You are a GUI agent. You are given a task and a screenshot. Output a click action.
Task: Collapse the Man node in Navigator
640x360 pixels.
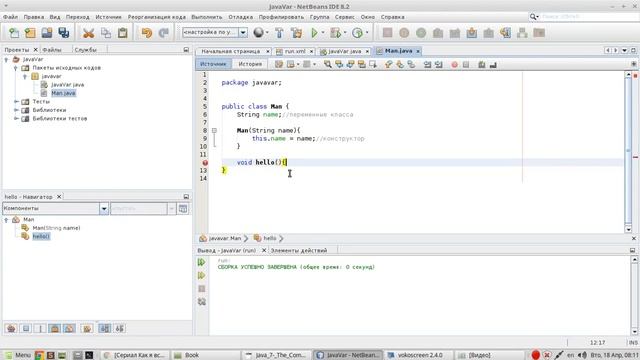[6, 220]
